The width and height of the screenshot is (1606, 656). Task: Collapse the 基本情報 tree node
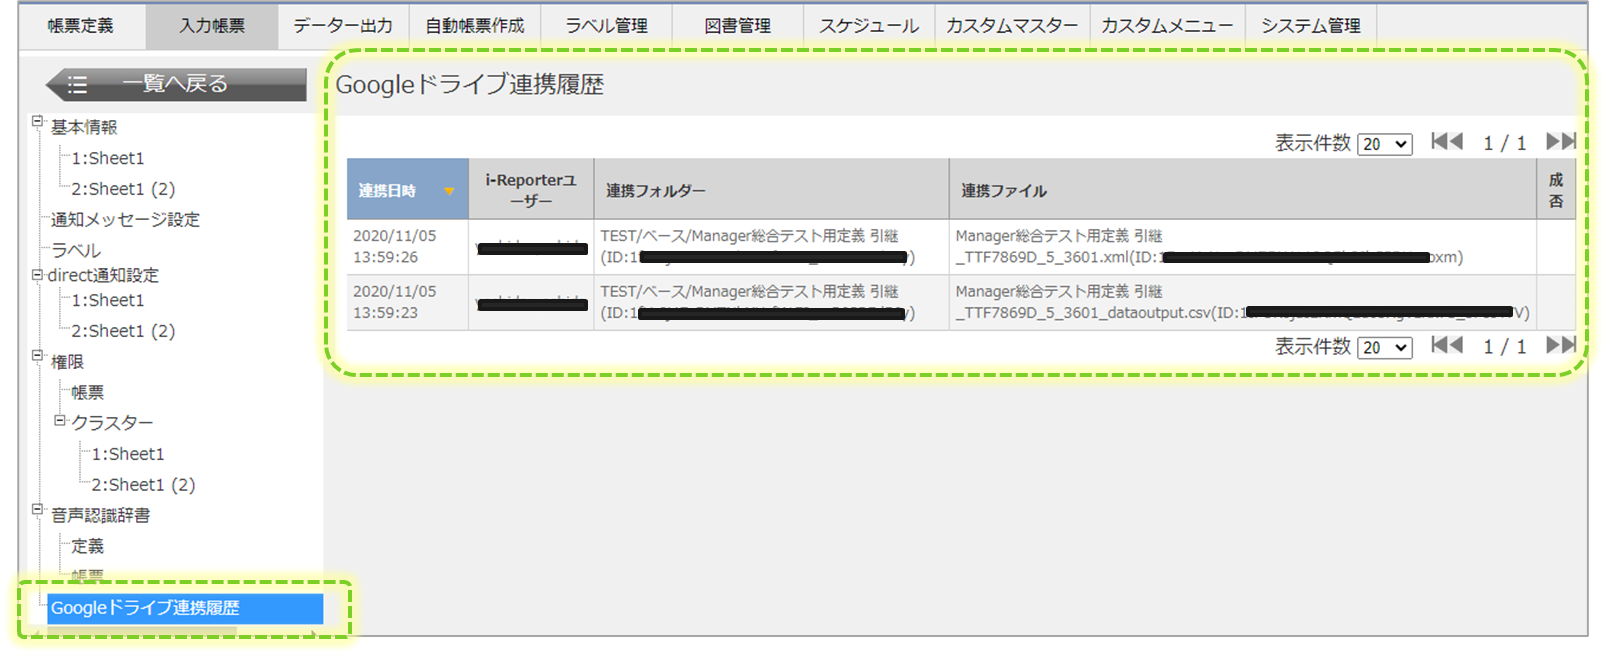[x=37, y=122]
